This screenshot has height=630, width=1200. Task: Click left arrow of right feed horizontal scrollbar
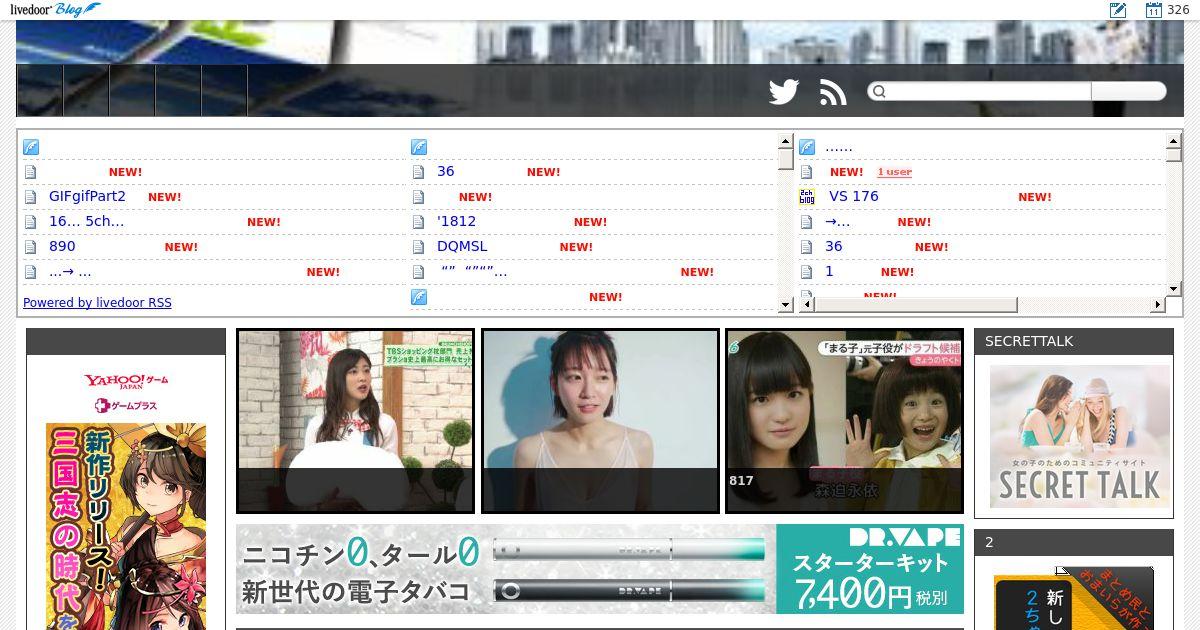(806, 305)
